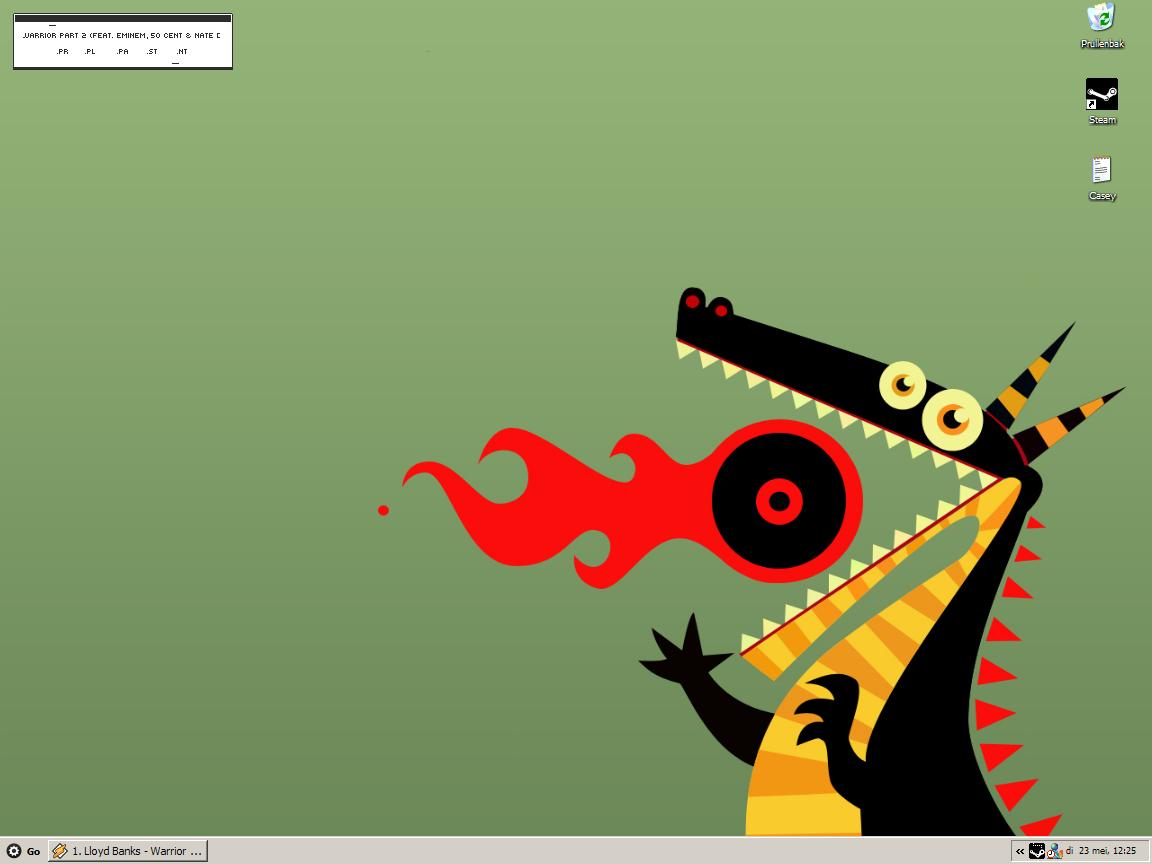Click the .PL play button in player
This screenshot has height=864, width=1152.
point(90,51)
